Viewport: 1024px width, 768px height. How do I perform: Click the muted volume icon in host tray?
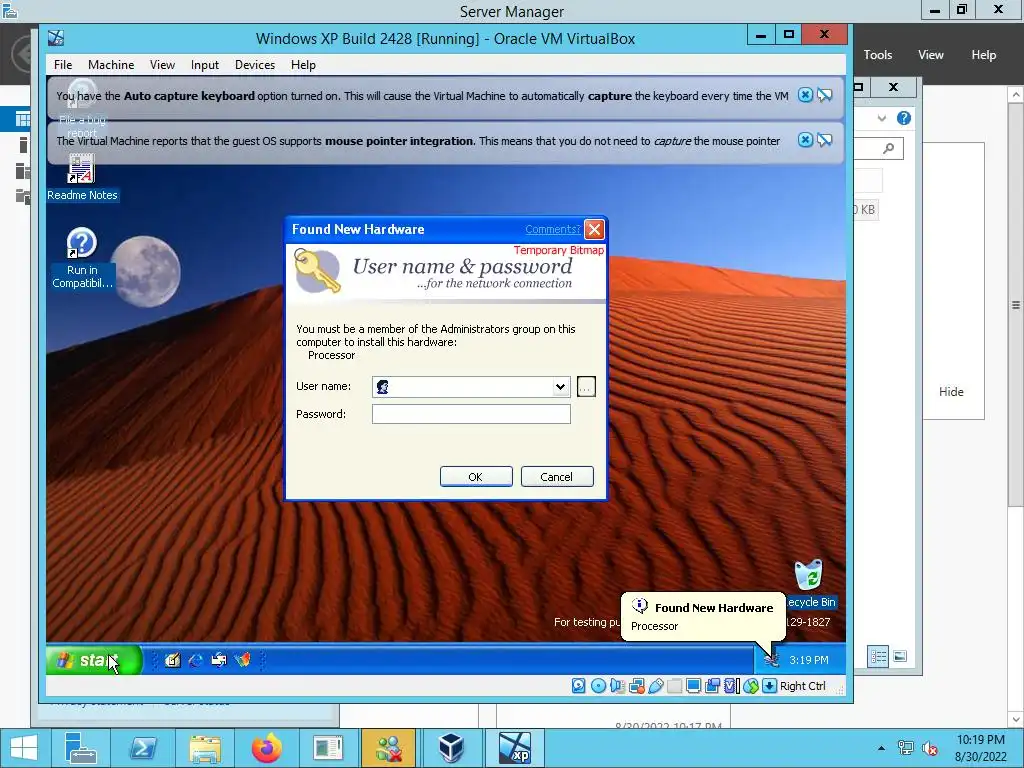(929, 748)
